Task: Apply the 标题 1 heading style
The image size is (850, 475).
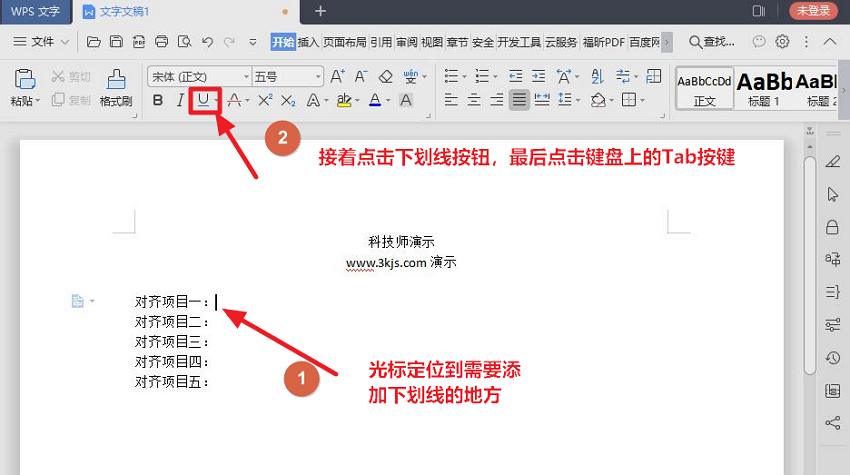Action: pos(764,89)
